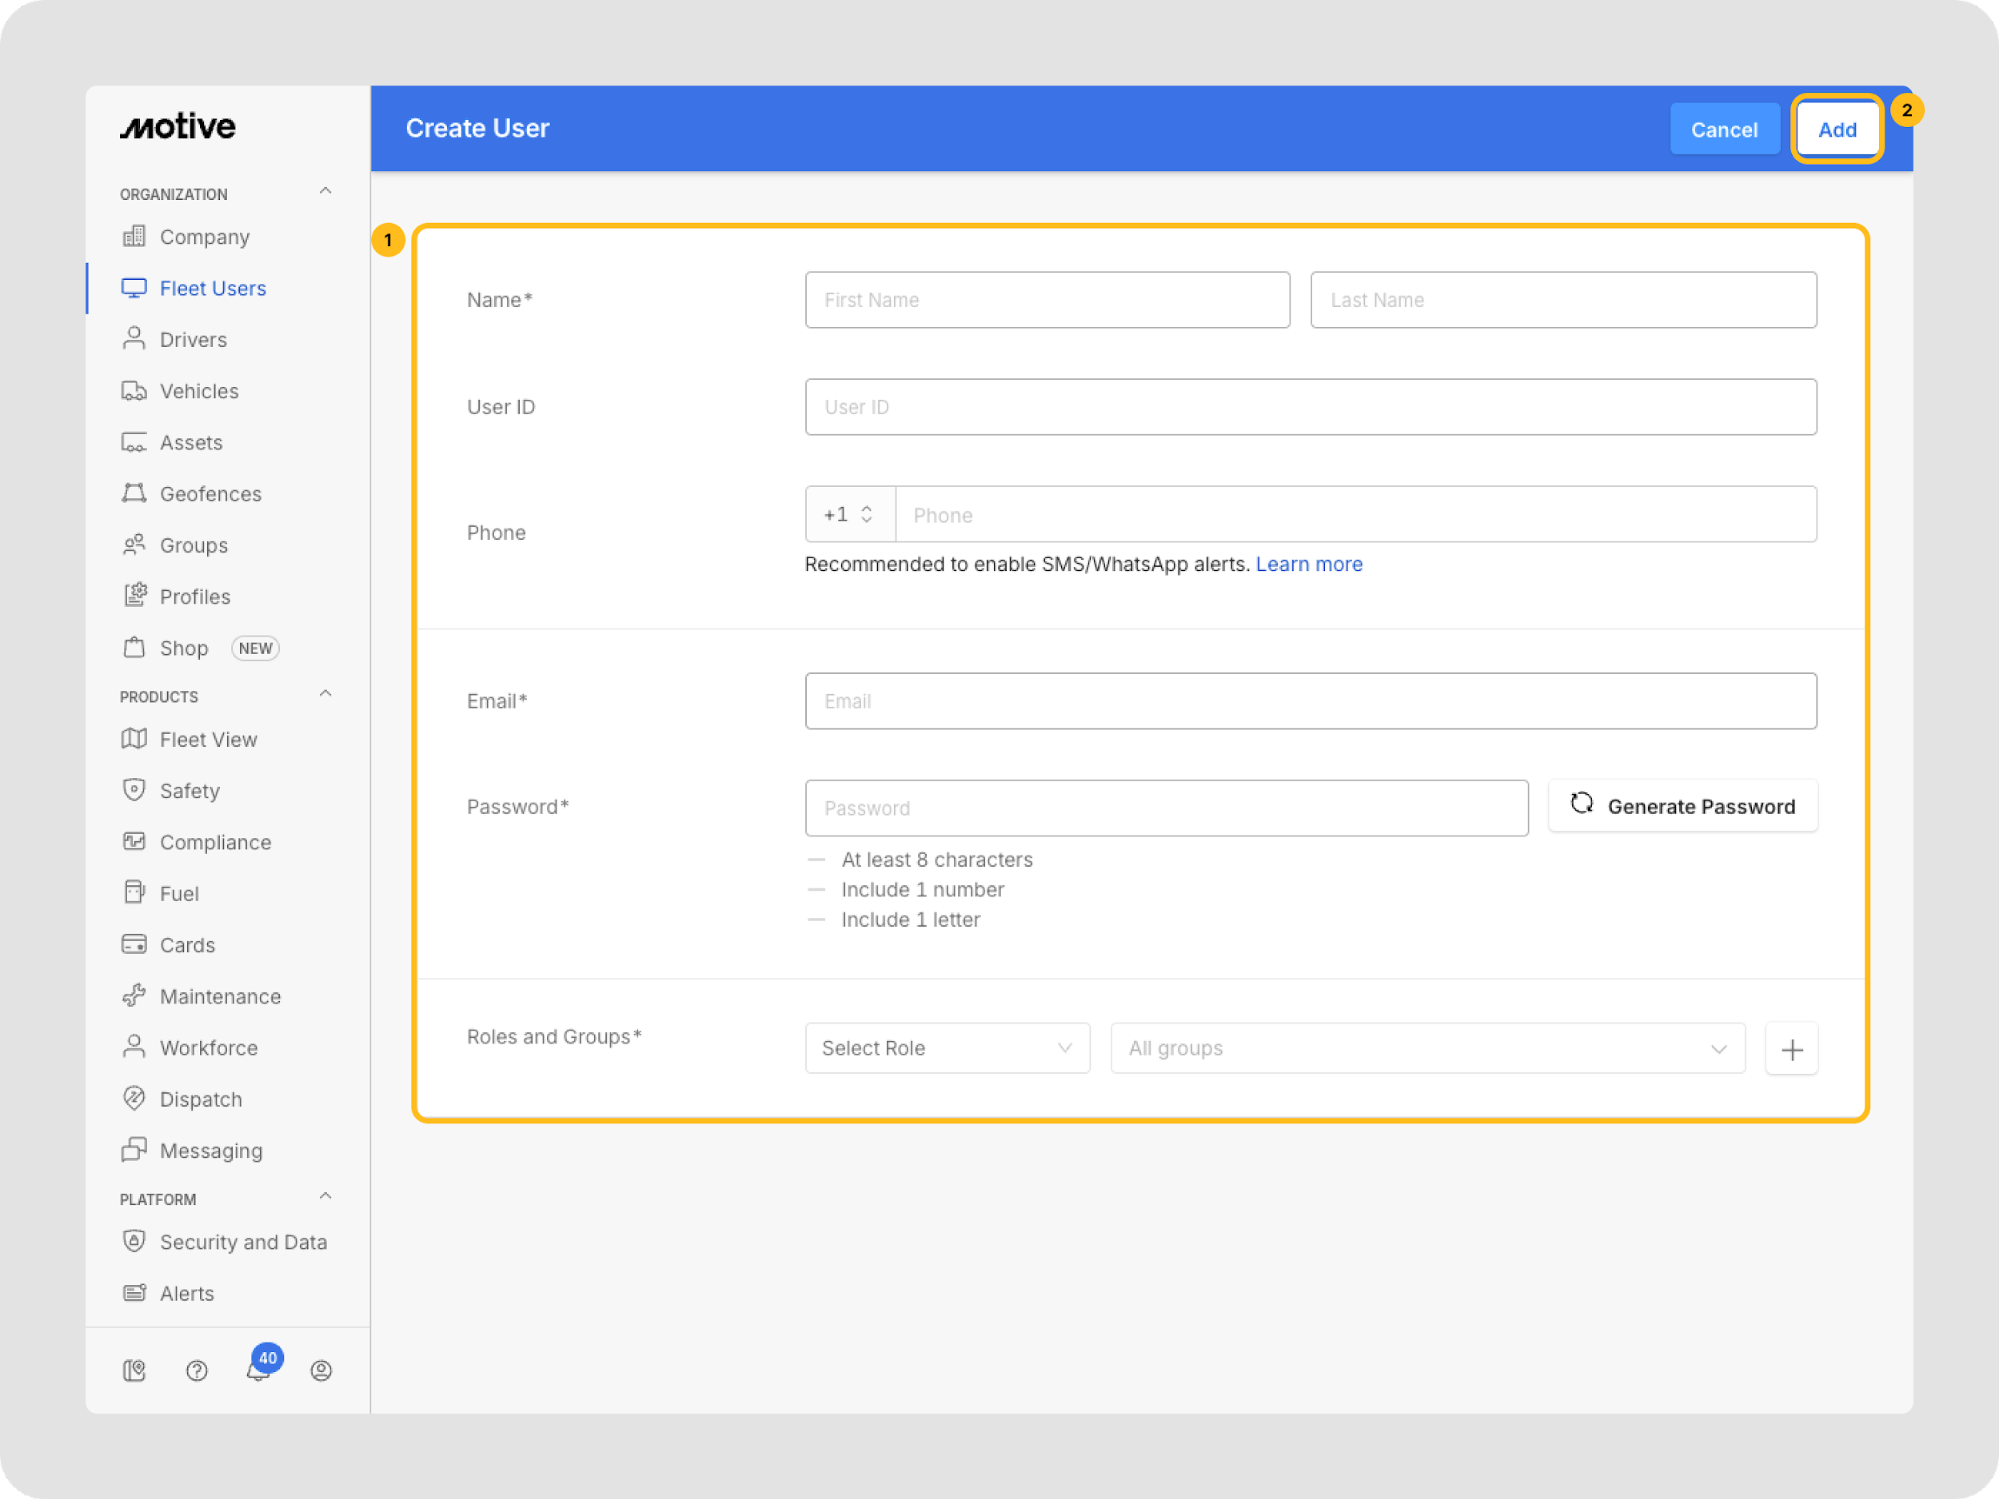The height and width of the screenshot is (1500, 1999).
Task: Open the help question mark icon
Action: coord(197,1370)
